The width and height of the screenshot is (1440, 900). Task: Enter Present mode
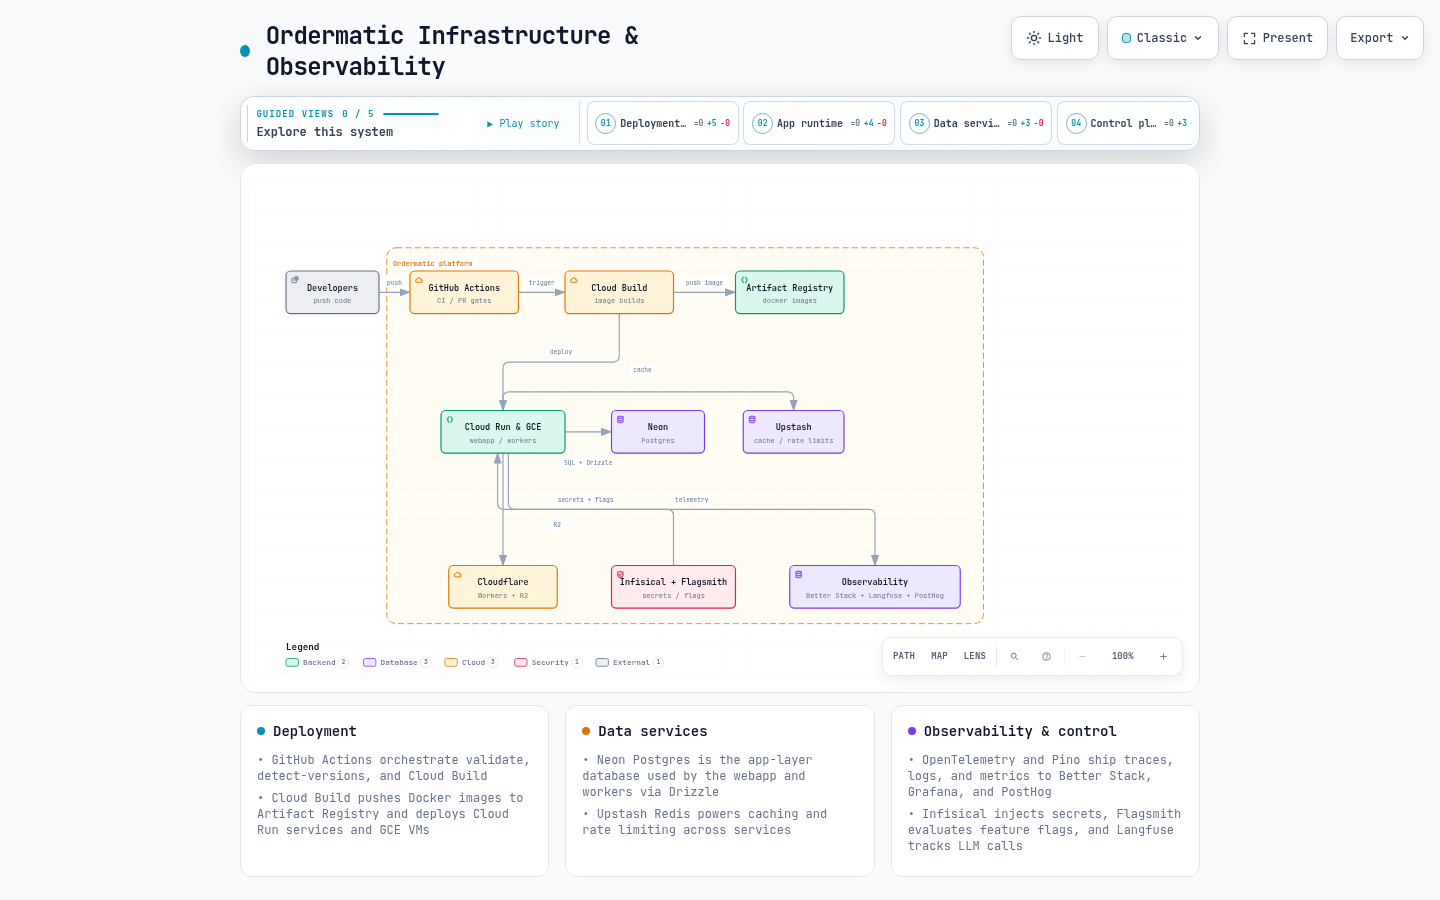pos(1278,38)
